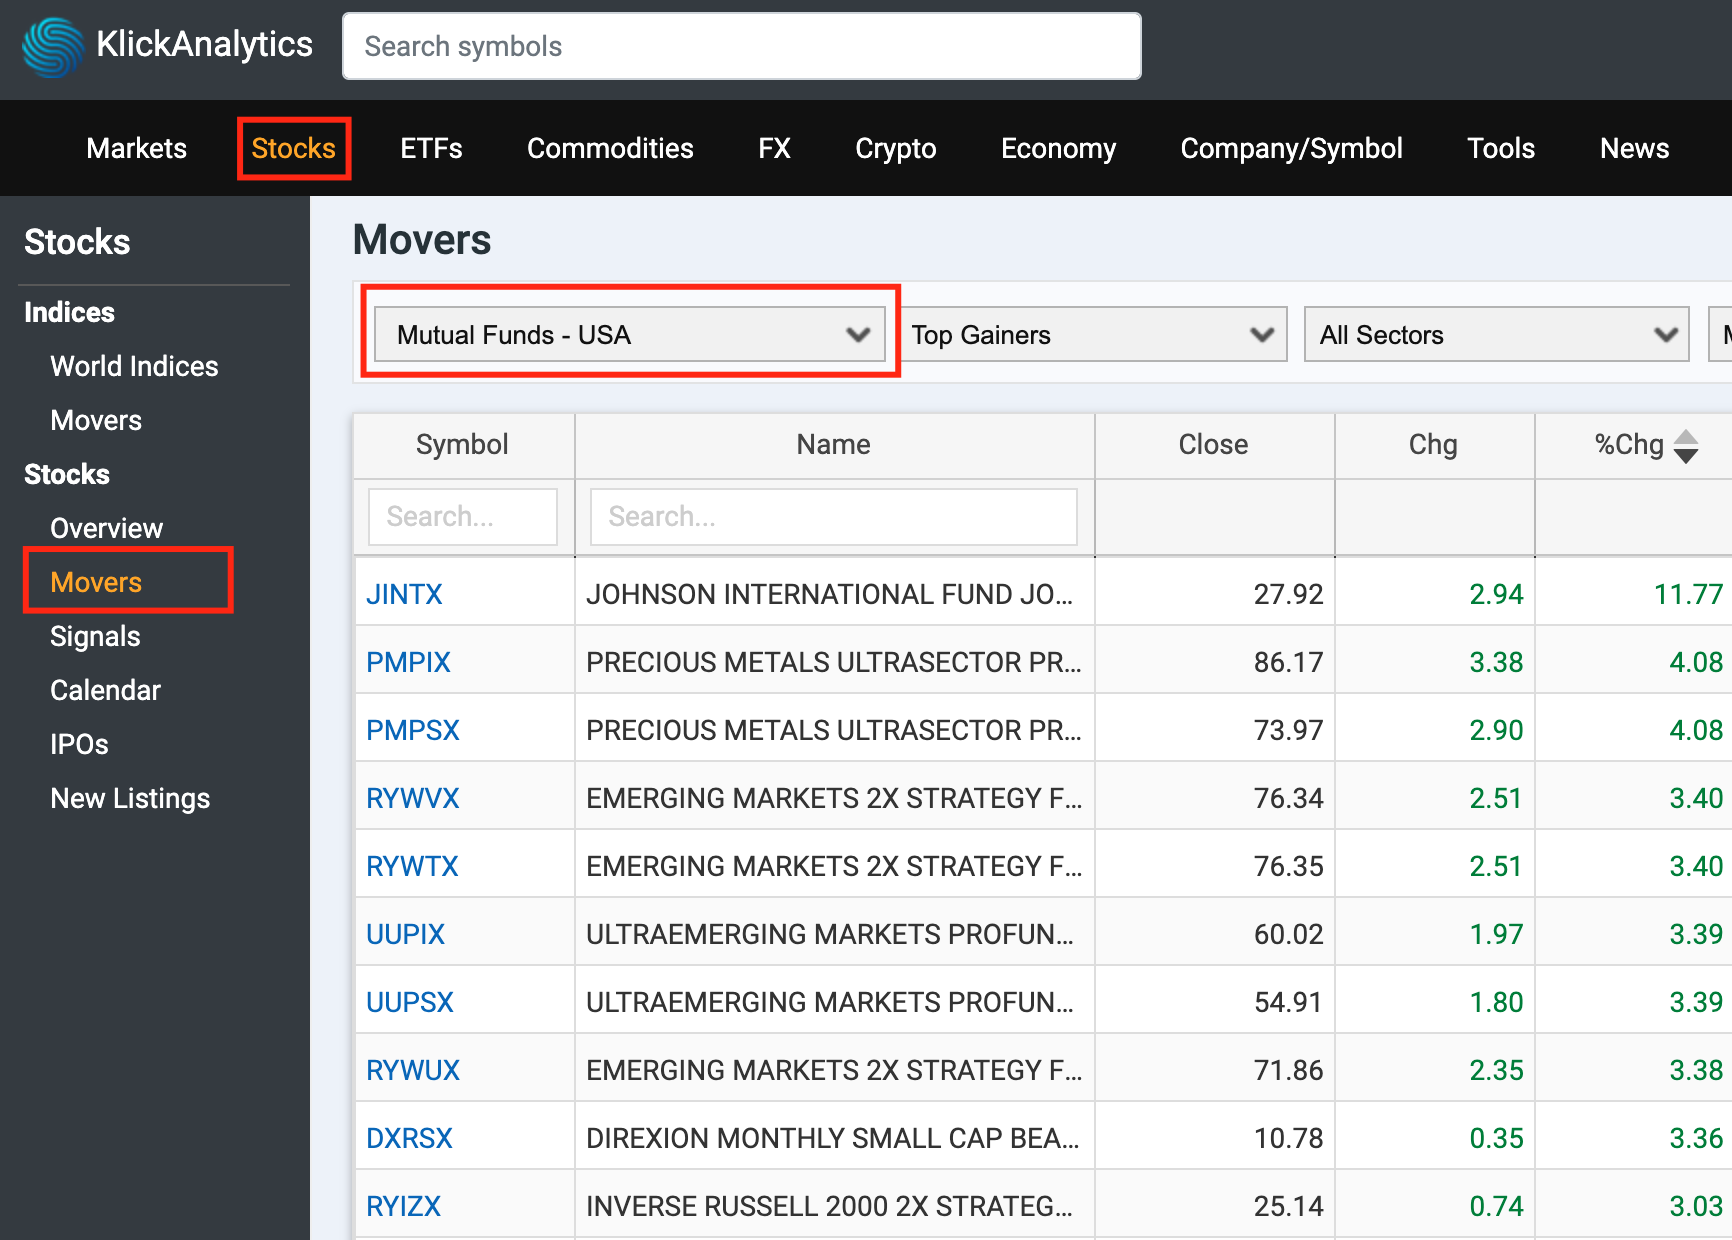Open the ETFs menu

coord(431,148)
